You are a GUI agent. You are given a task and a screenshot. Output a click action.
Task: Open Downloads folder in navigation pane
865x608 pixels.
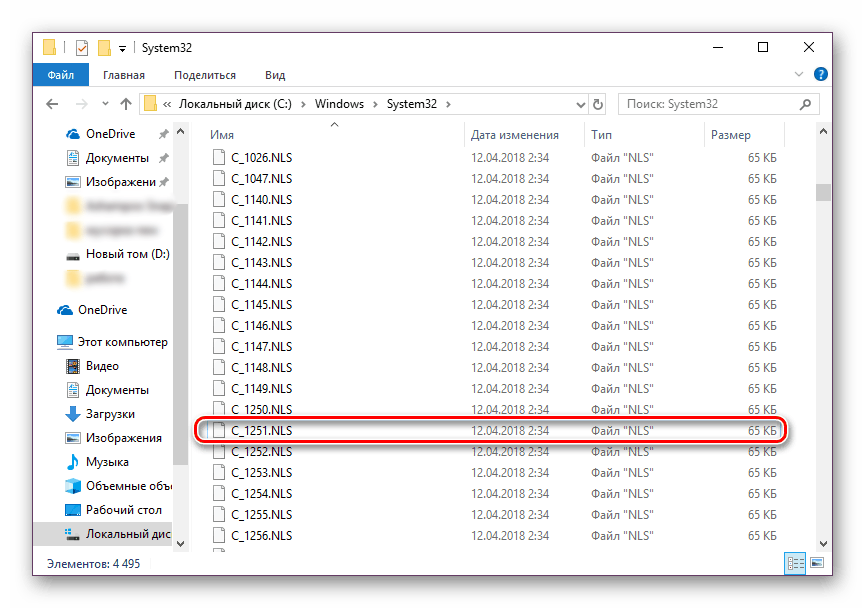pyautogui.click(x=110, y=414)
